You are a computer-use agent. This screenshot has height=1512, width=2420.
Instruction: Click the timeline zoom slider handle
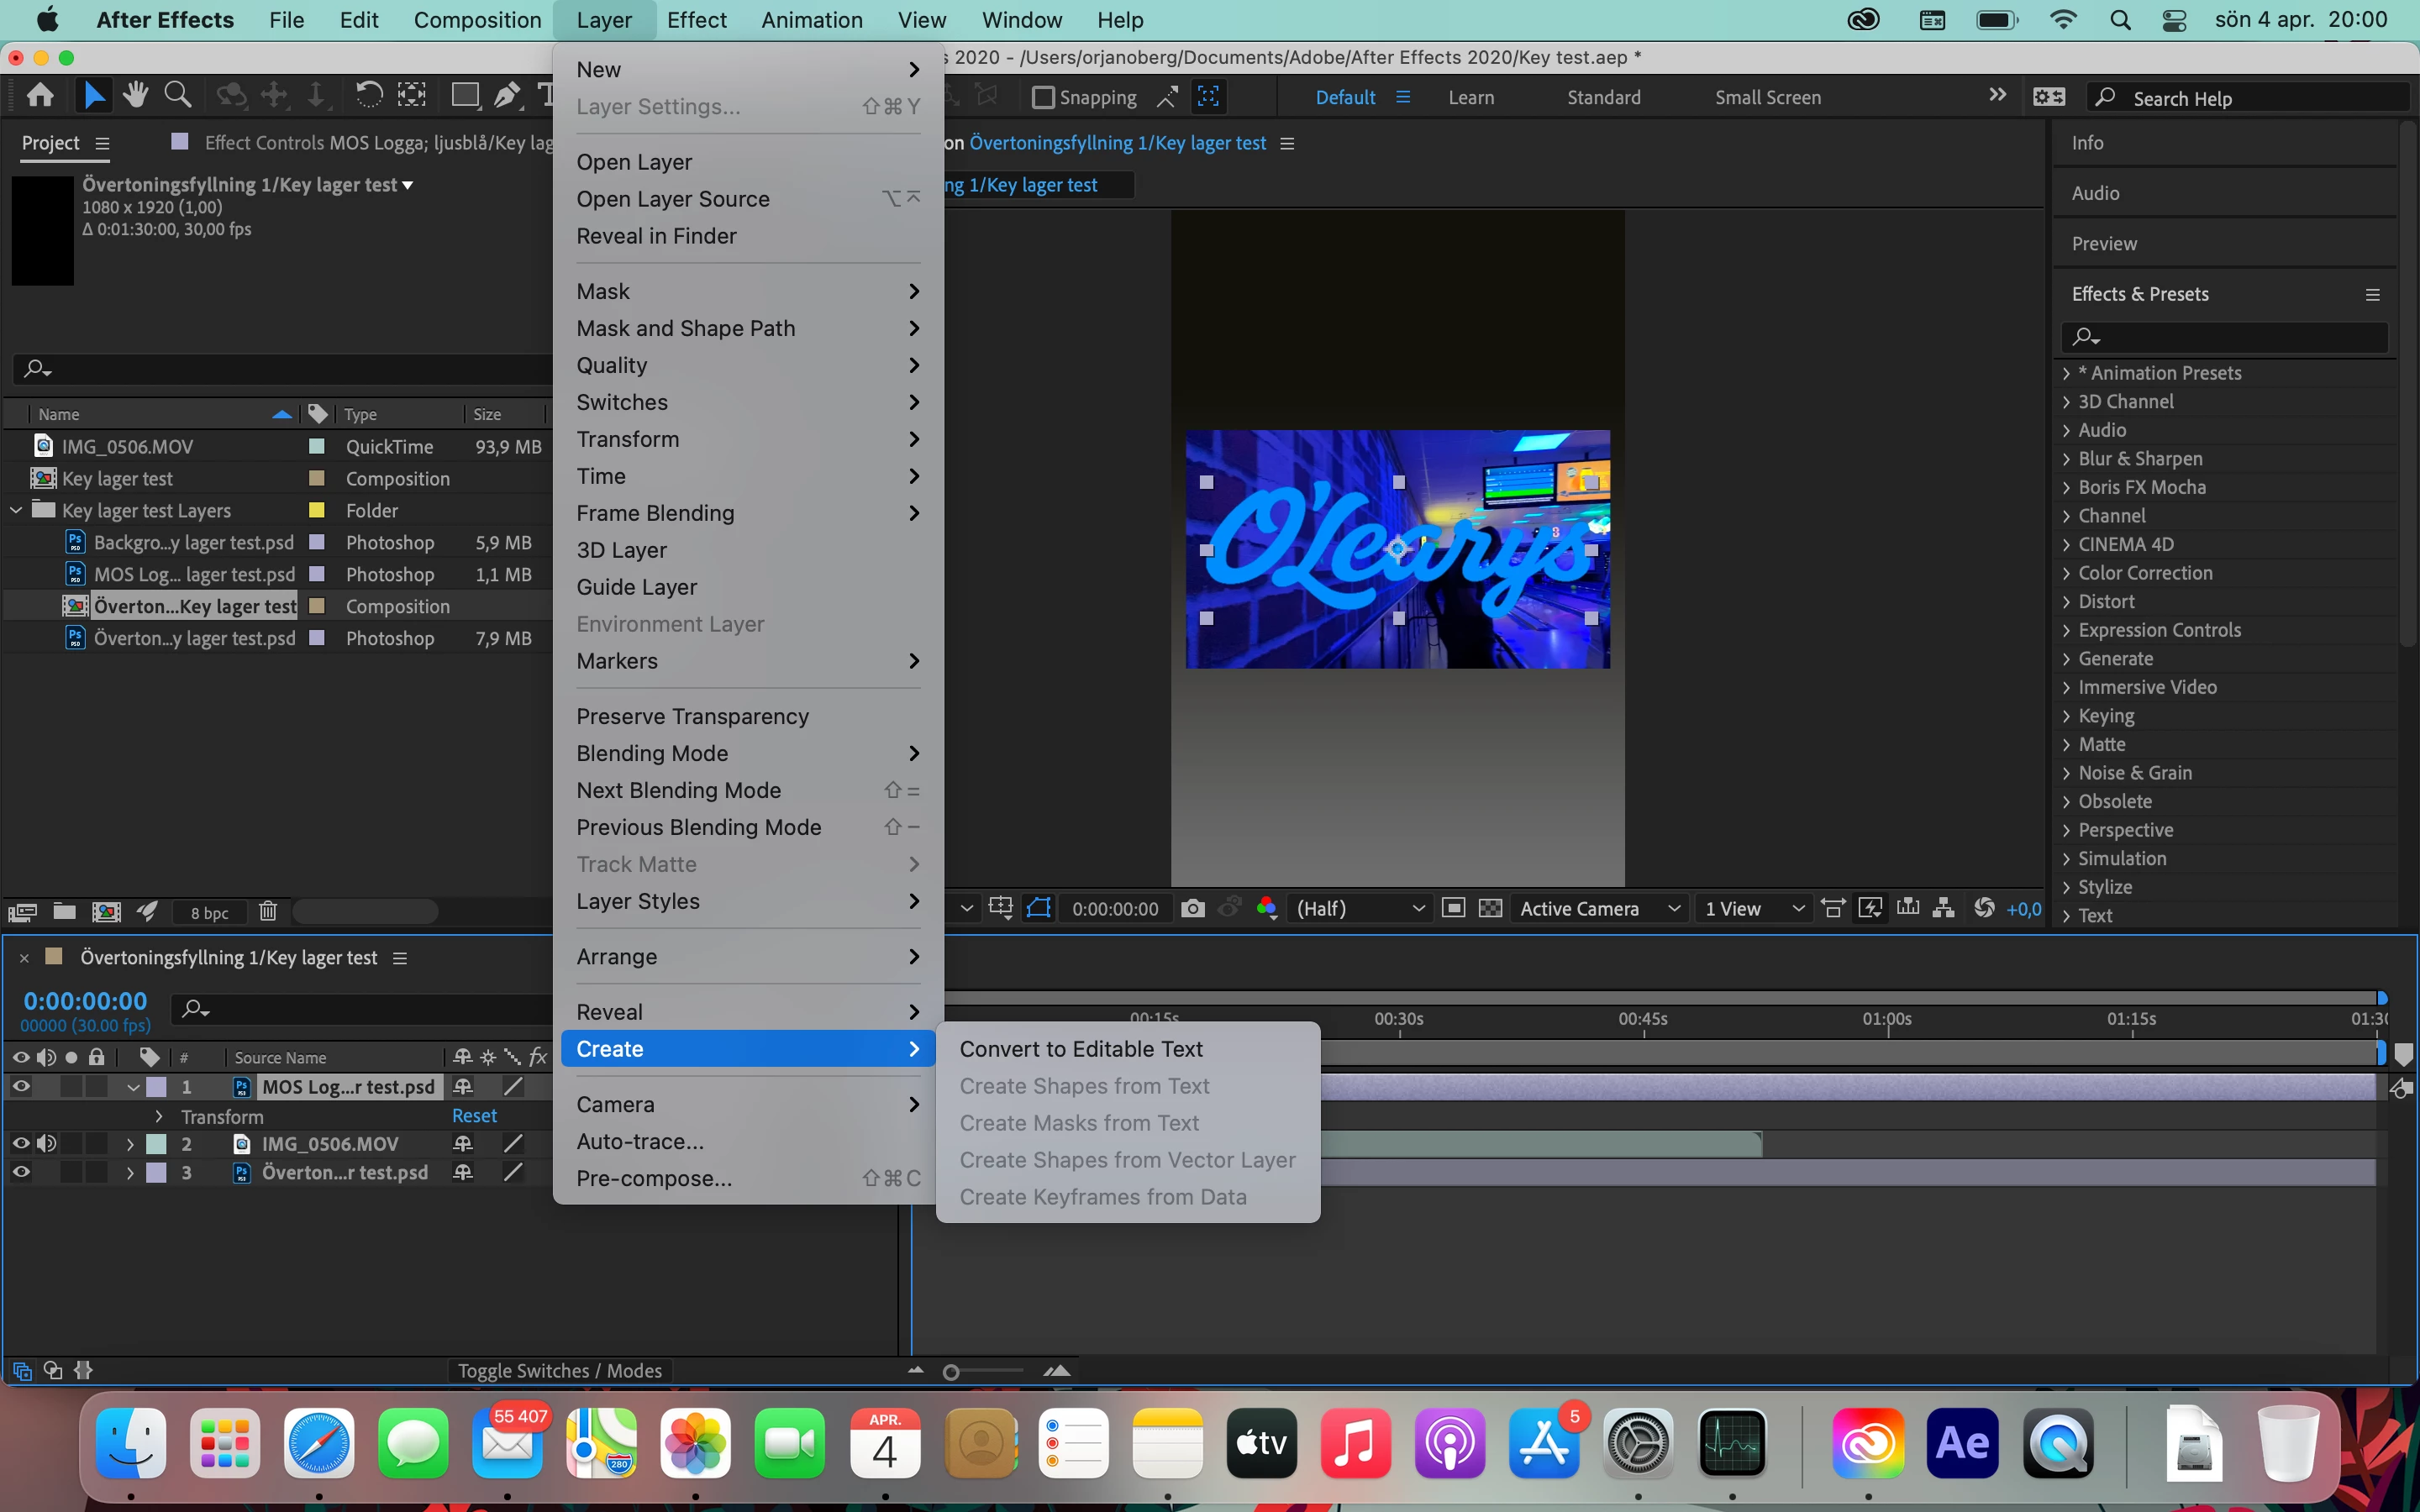click(x=951, y=1372)
